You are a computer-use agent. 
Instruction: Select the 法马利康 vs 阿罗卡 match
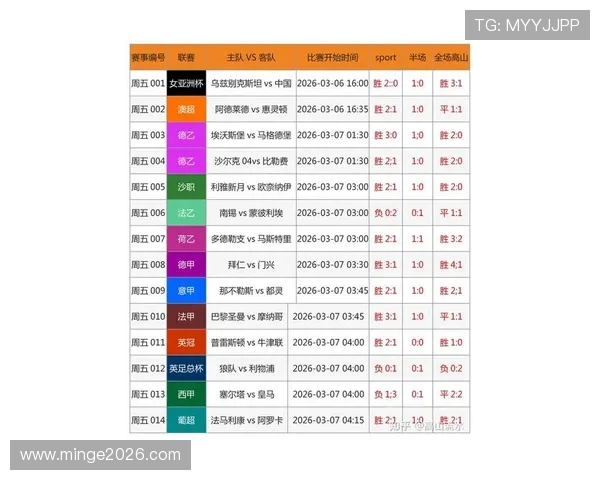[247, 420]
